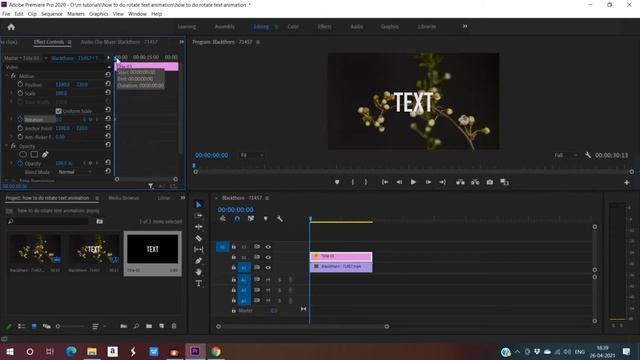Expand the Rotation property
Viewport: 640px width, 360px height.
pos(11,119)
